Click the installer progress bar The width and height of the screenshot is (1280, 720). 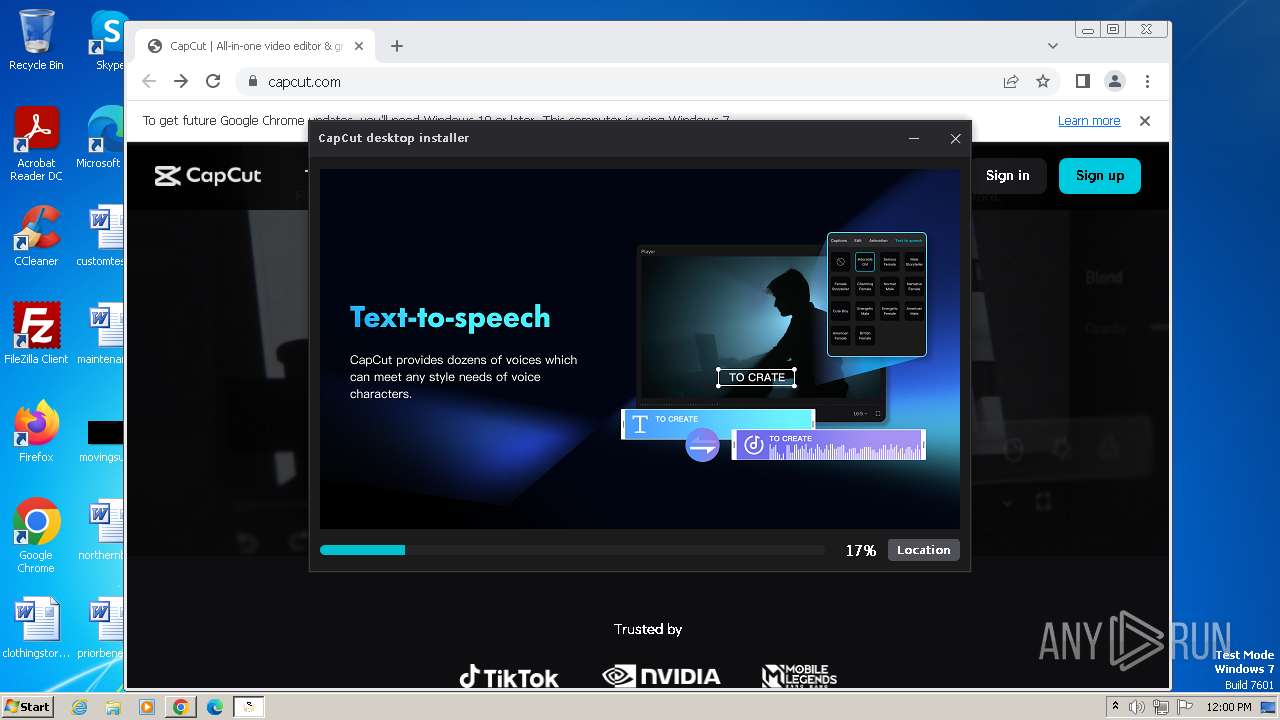(x=572, y=550)
